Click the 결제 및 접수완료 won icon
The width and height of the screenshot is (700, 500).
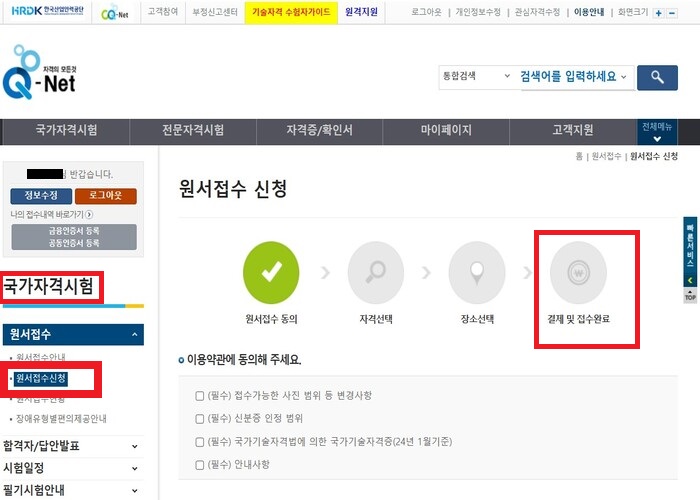point(578,272)
